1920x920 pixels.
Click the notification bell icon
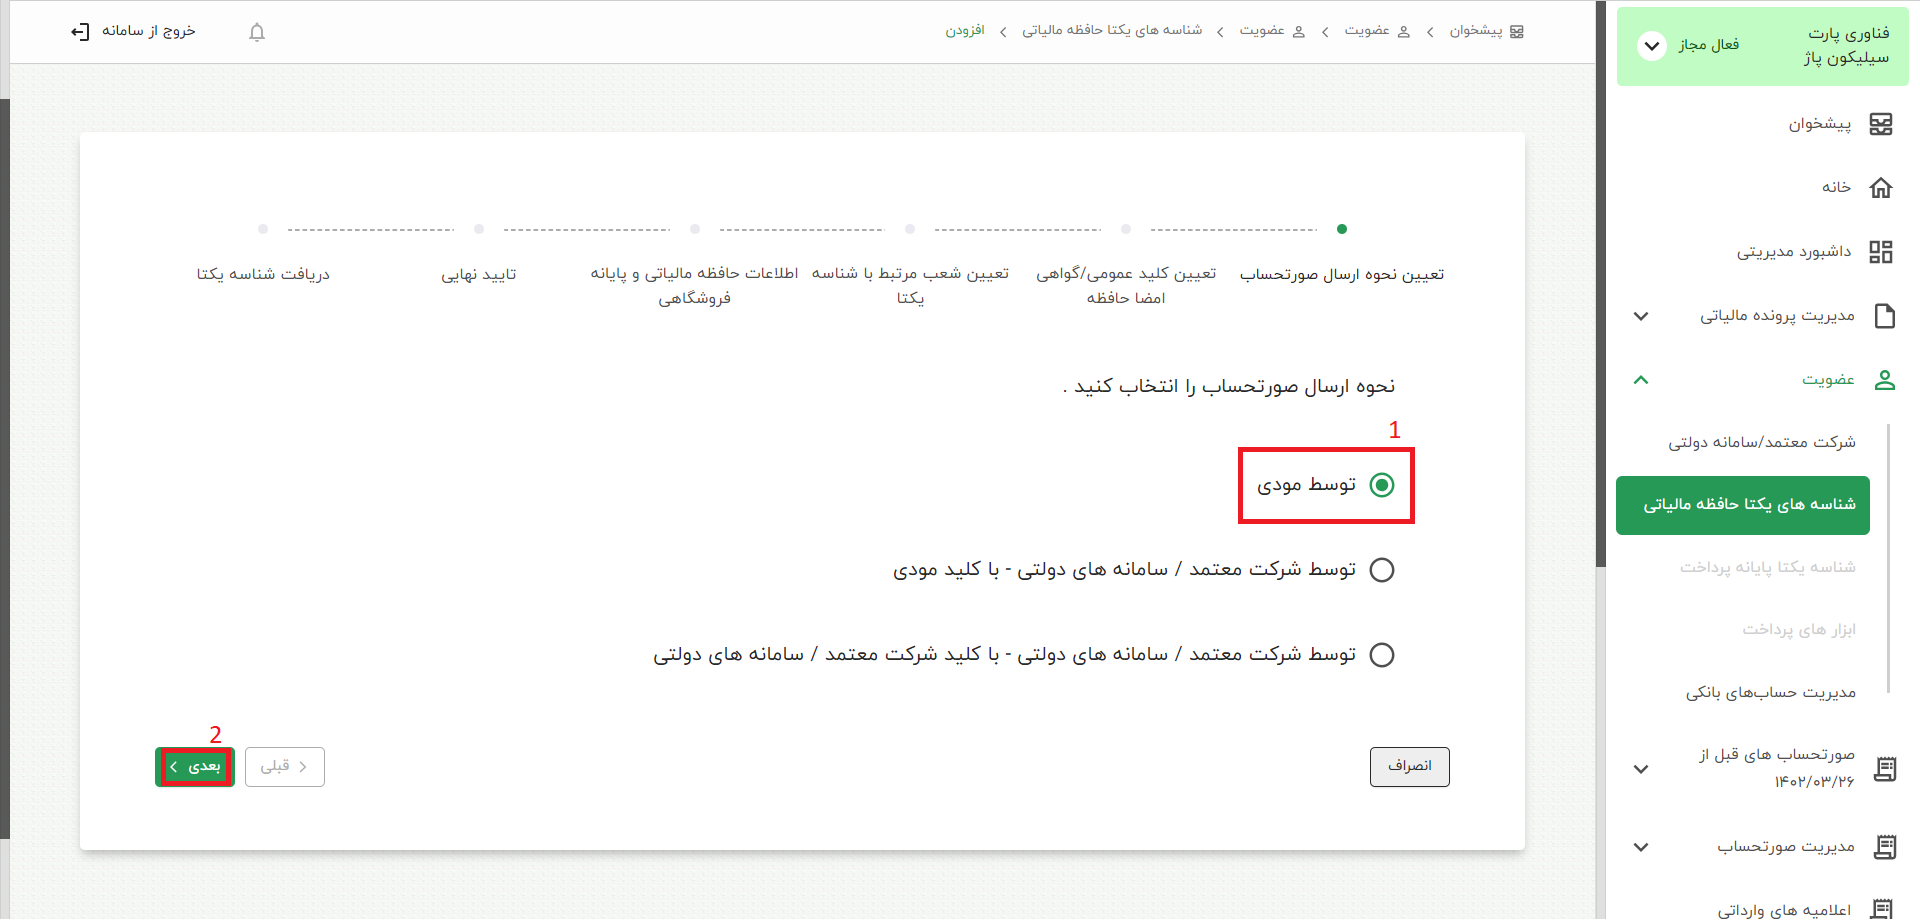(257, 32)
